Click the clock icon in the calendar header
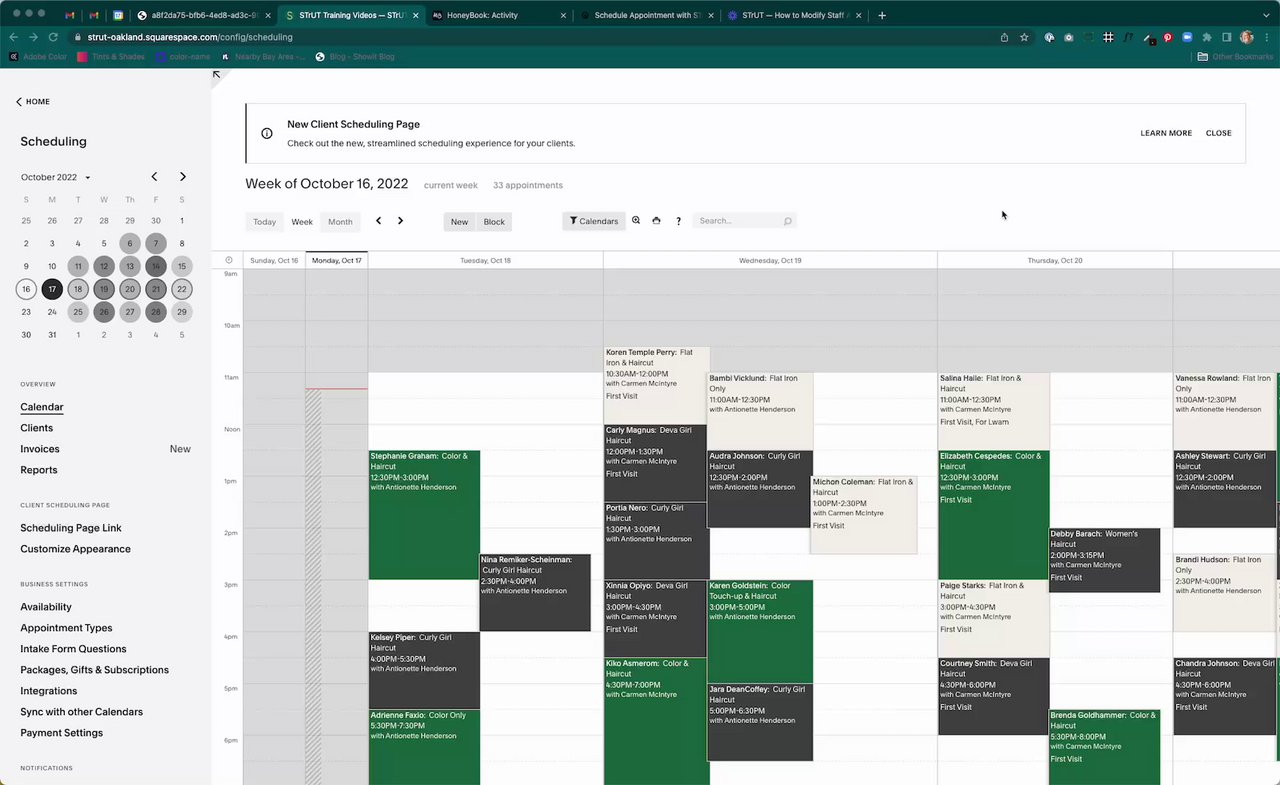Screen dimensions: 1280x785 (229, 260)
